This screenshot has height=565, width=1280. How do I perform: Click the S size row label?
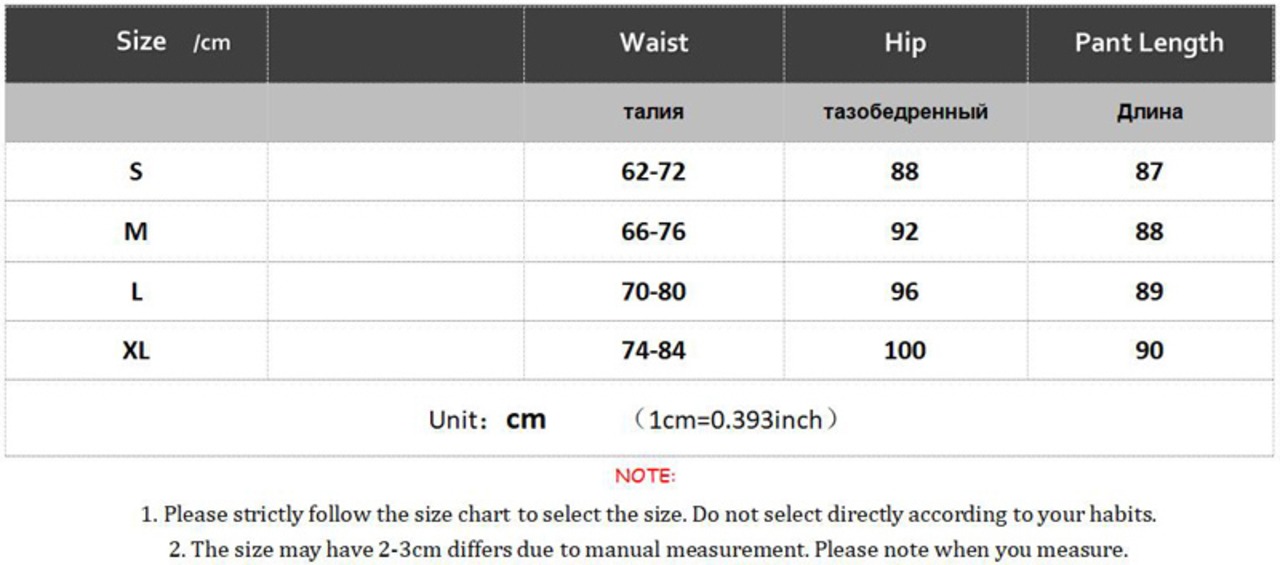tap(136, 171)
